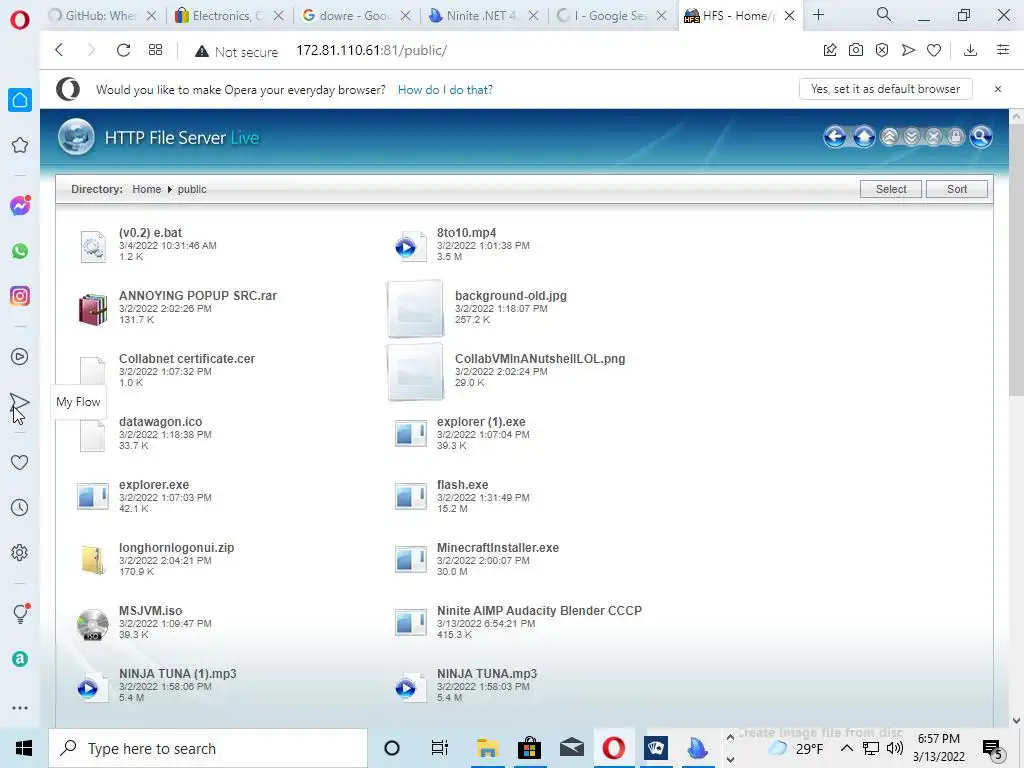Open My Flow in the sidebar
This screenshot has width=1024, height=768.
(x=20, y=404)
